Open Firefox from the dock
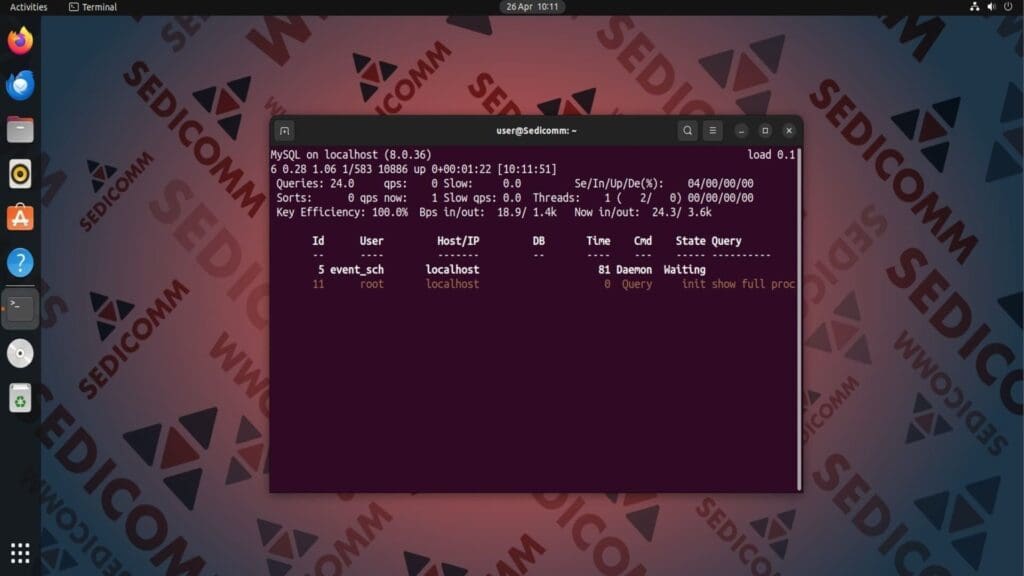 20,41
